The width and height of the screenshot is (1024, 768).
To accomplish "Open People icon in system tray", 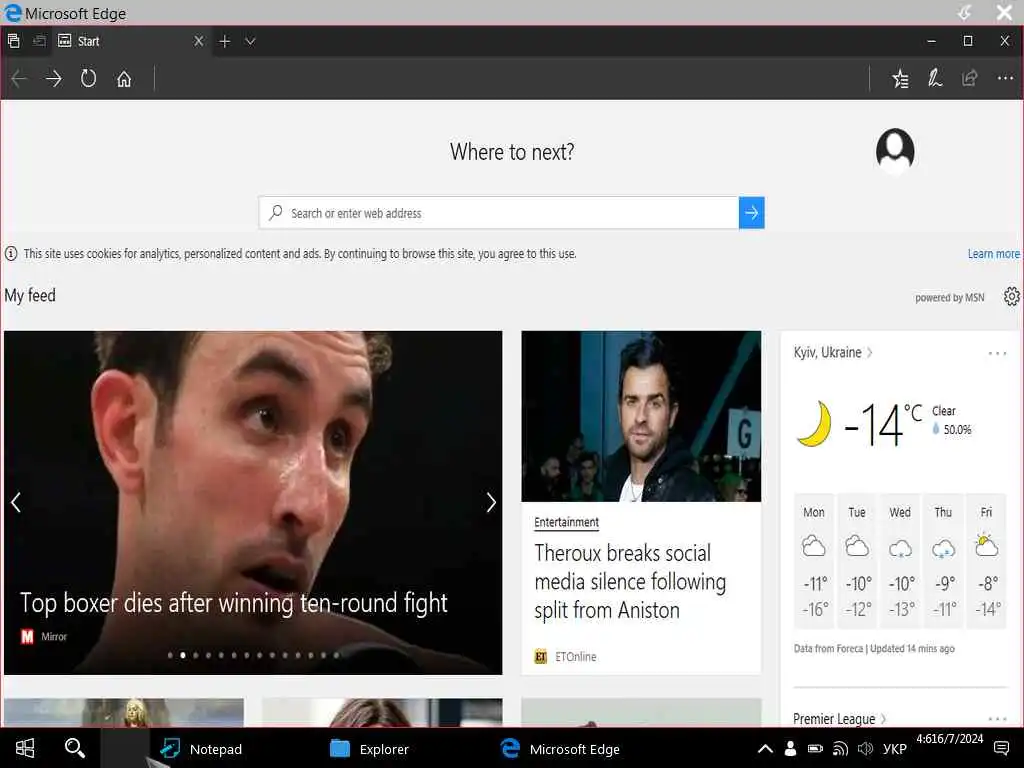I will pyautogui.click(x=790, y=748).
